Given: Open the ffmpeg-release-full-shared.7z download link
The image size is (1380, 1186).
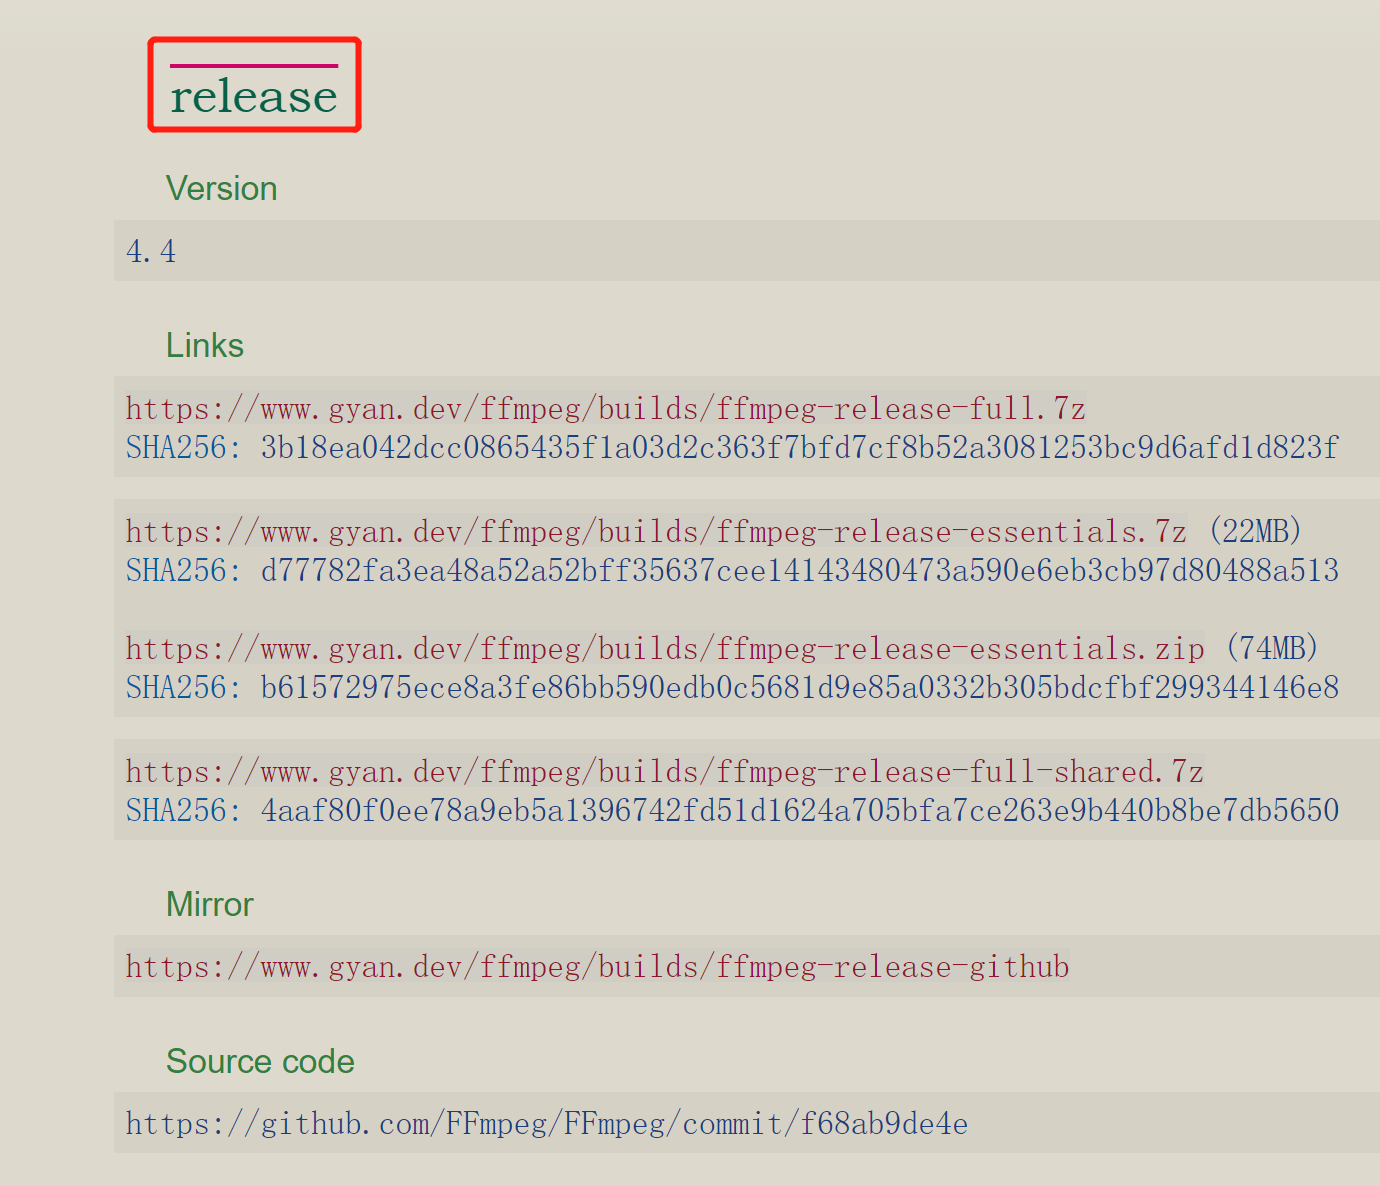Looking at the screenshot, I should pyautogui.click(x=665, y=772).
